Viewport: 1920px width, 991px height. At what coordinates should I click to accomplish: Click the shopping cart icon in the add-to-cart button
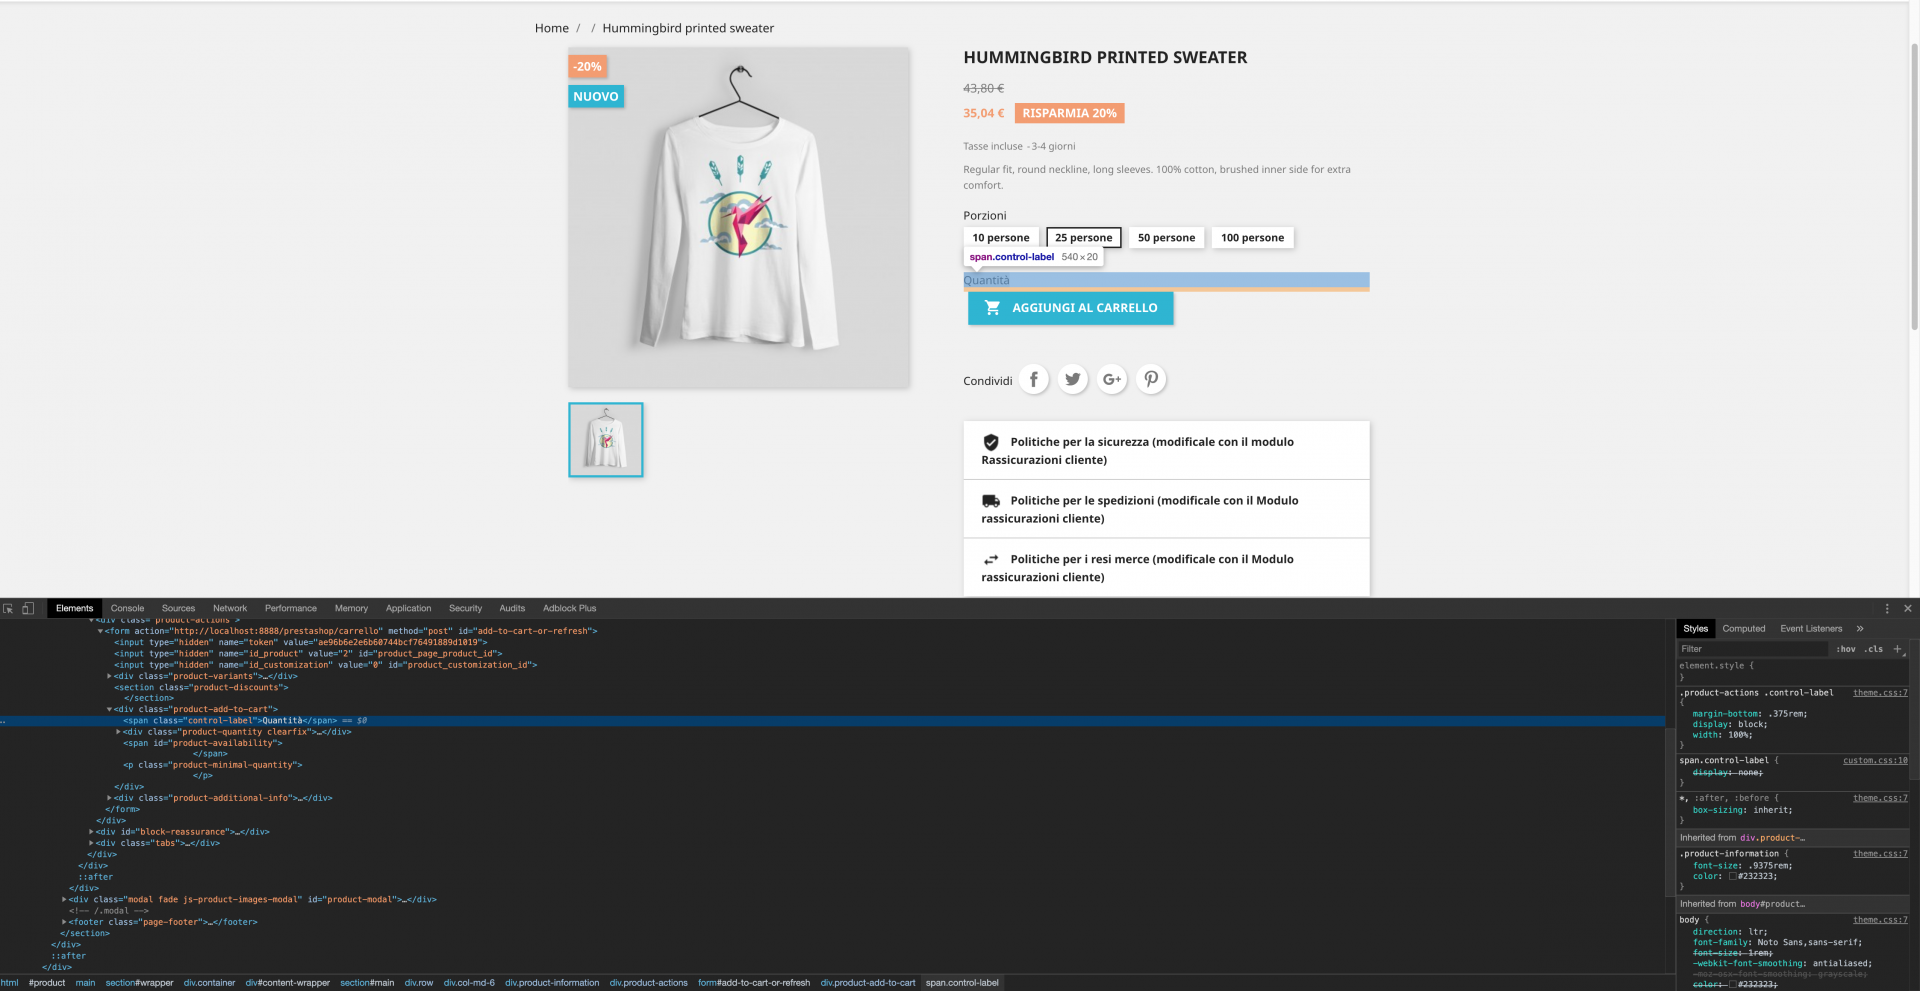(992, 308)
